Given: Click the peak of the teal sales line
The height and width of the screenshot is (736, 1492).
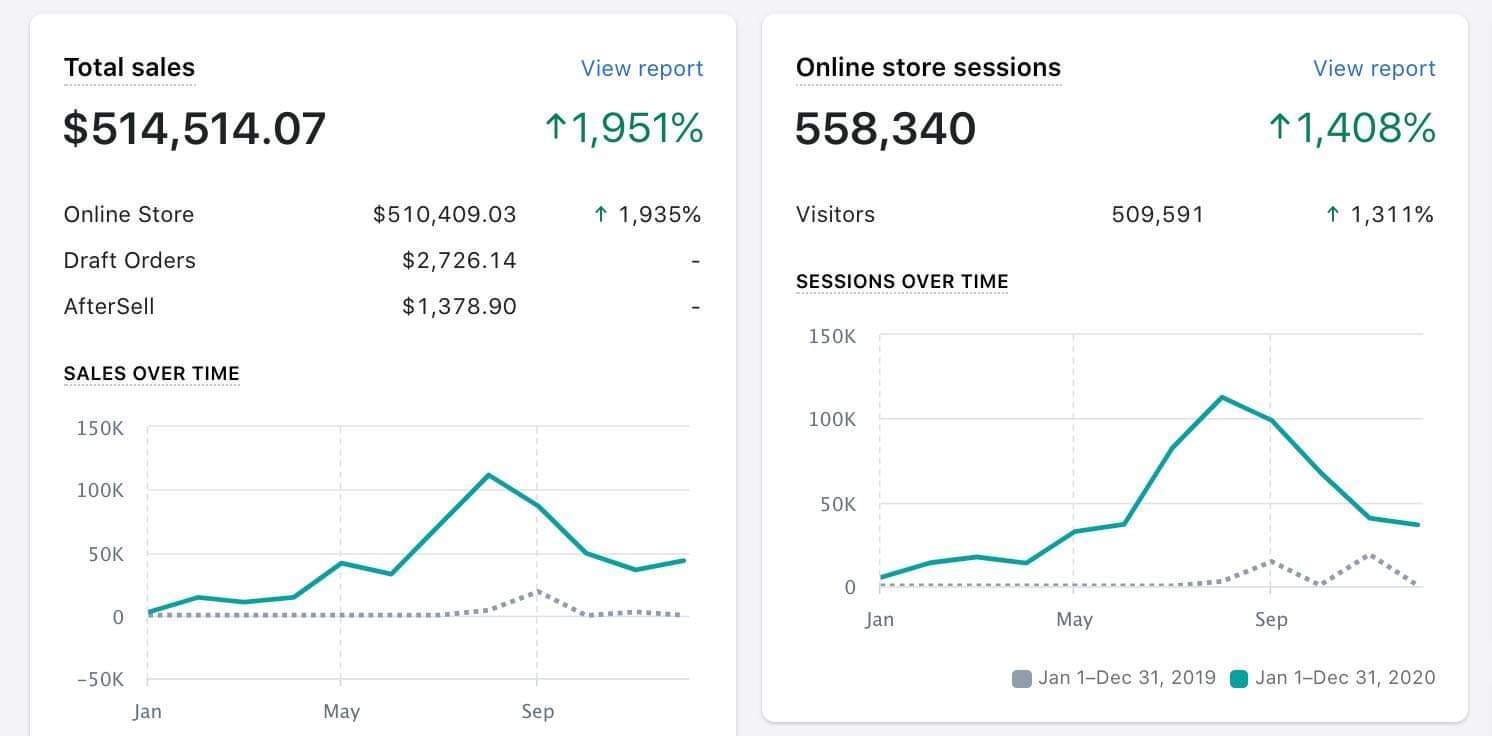Looking at the screenshot, I should (x=488, y=474).
